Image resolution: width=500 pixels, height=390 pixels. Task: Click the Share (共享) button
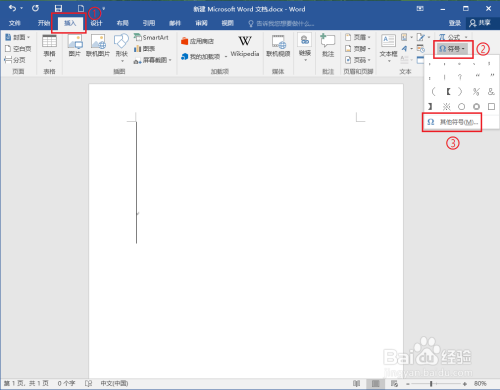pyautogui.click(x=480, y=23)
